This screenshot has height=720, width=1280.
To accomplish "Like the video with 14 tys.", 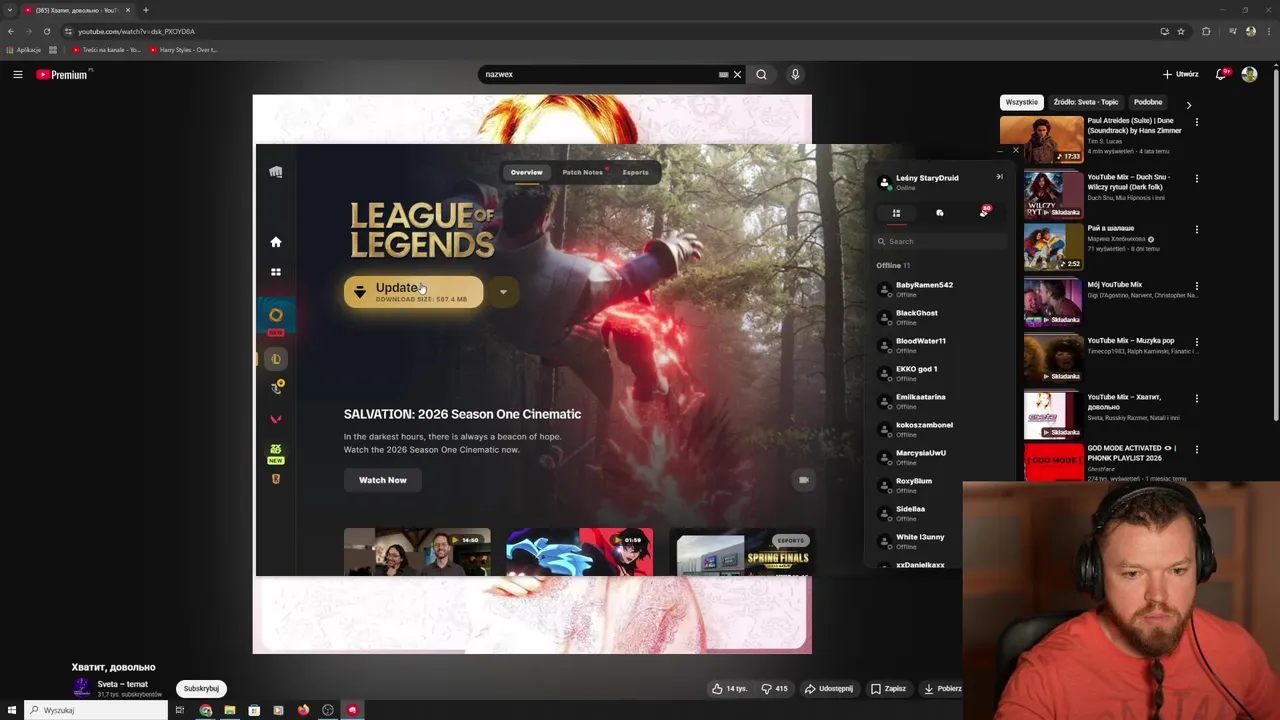I will pyautogui.click(x=729, y=688).
